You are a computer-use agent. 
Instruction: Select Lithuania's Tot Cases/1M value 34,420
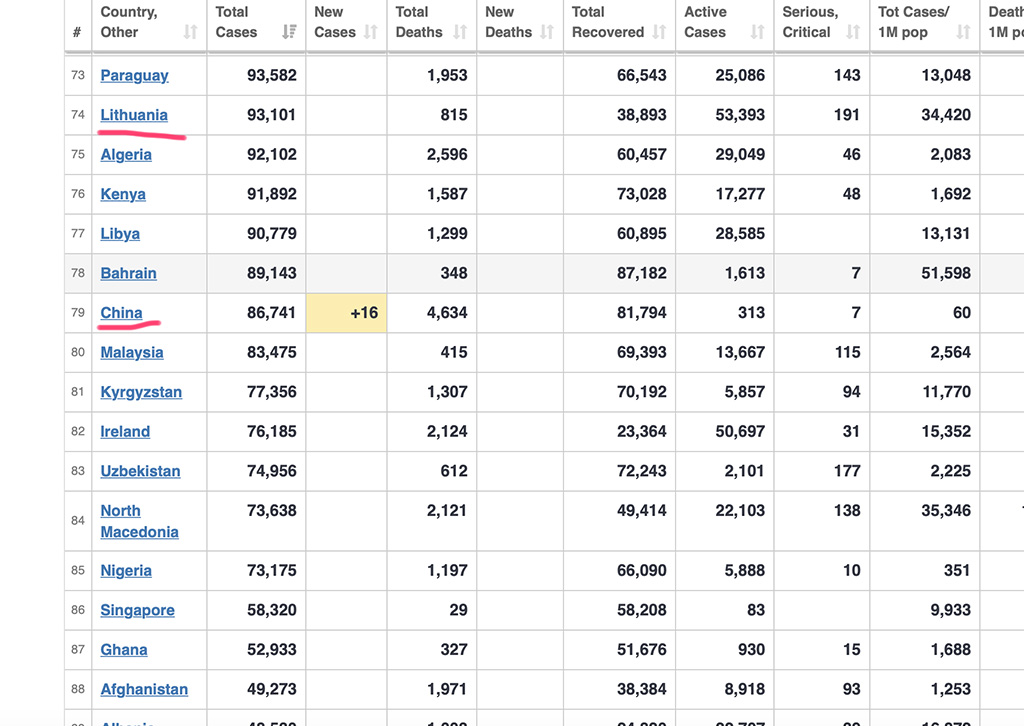click(x=946, y=115)
